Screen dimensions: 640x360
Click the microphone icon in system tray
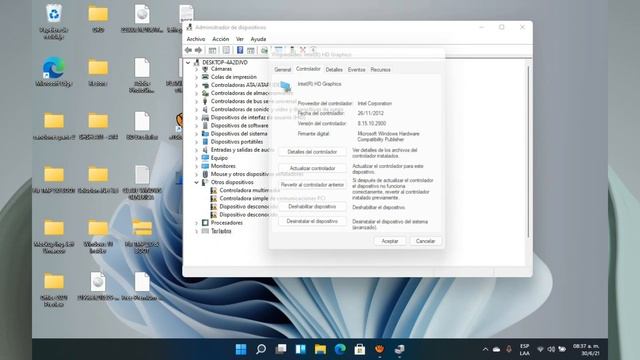click(509, 349)
